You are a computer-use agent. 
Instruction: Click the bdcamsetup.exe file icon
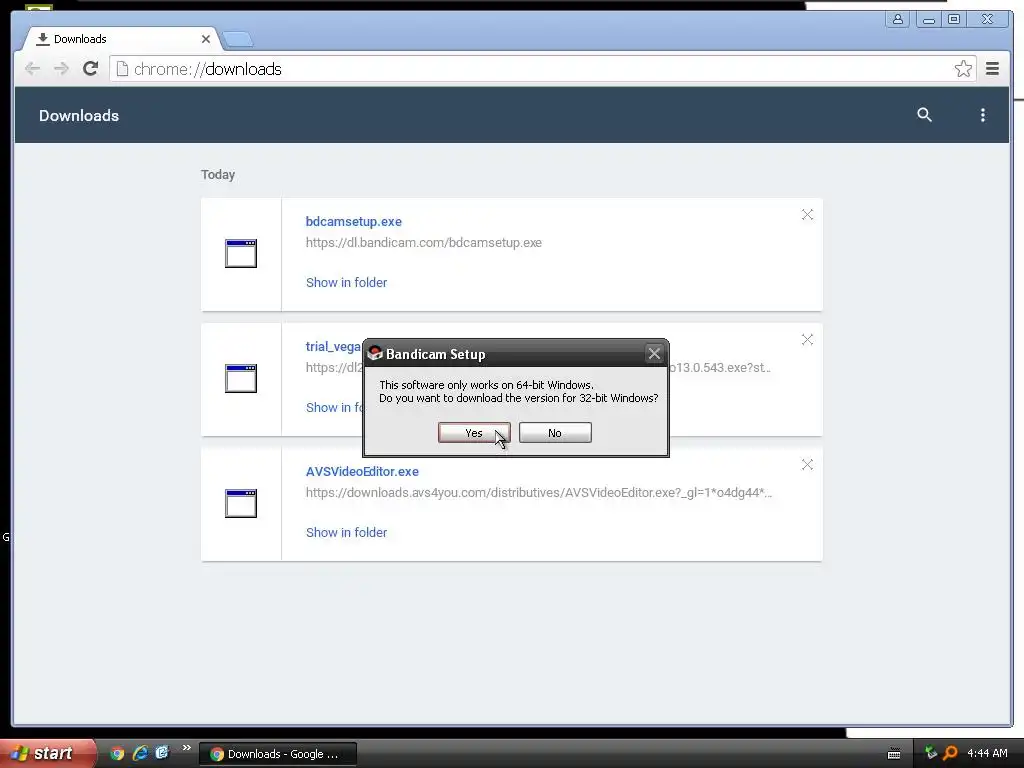241,253
